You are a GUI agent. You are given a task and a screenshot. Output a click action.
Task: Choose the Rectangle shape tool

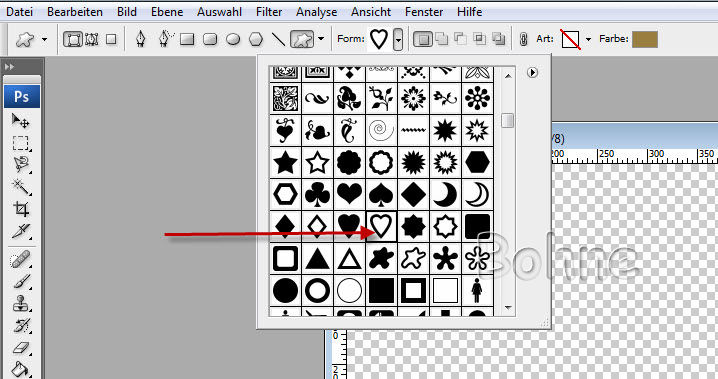click(187, 39)
